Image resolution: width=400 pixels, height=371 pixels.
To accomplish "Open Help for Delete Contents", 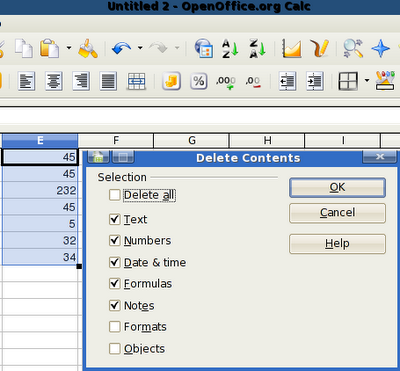I will pyautogui.click(x=337, y=244).
